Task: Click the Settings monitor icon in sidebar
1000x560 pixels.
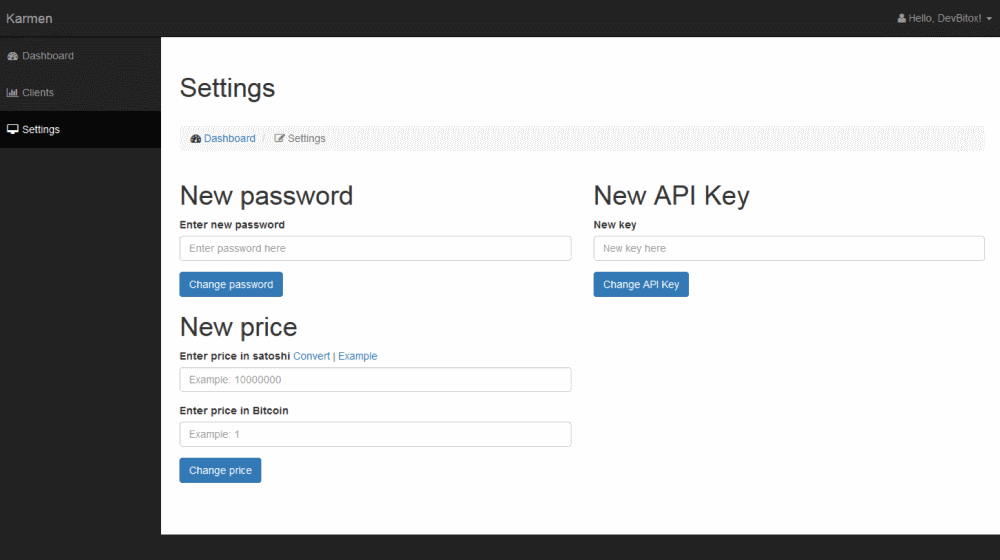Action: pos(12,129)
